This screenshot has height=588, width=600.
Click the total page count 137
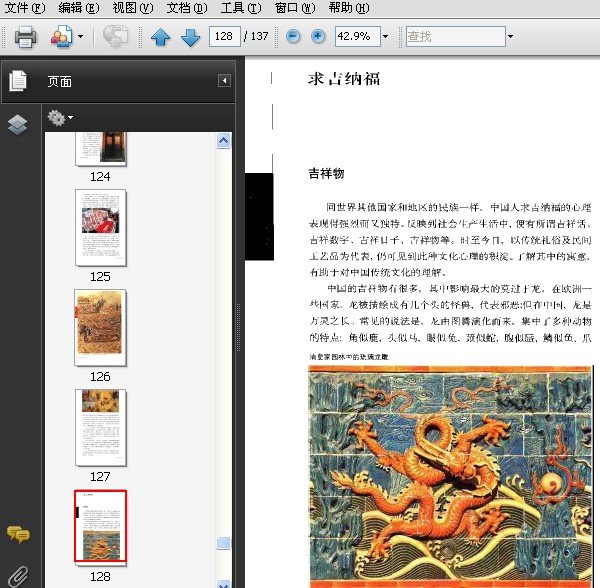[x=259, y=36]
